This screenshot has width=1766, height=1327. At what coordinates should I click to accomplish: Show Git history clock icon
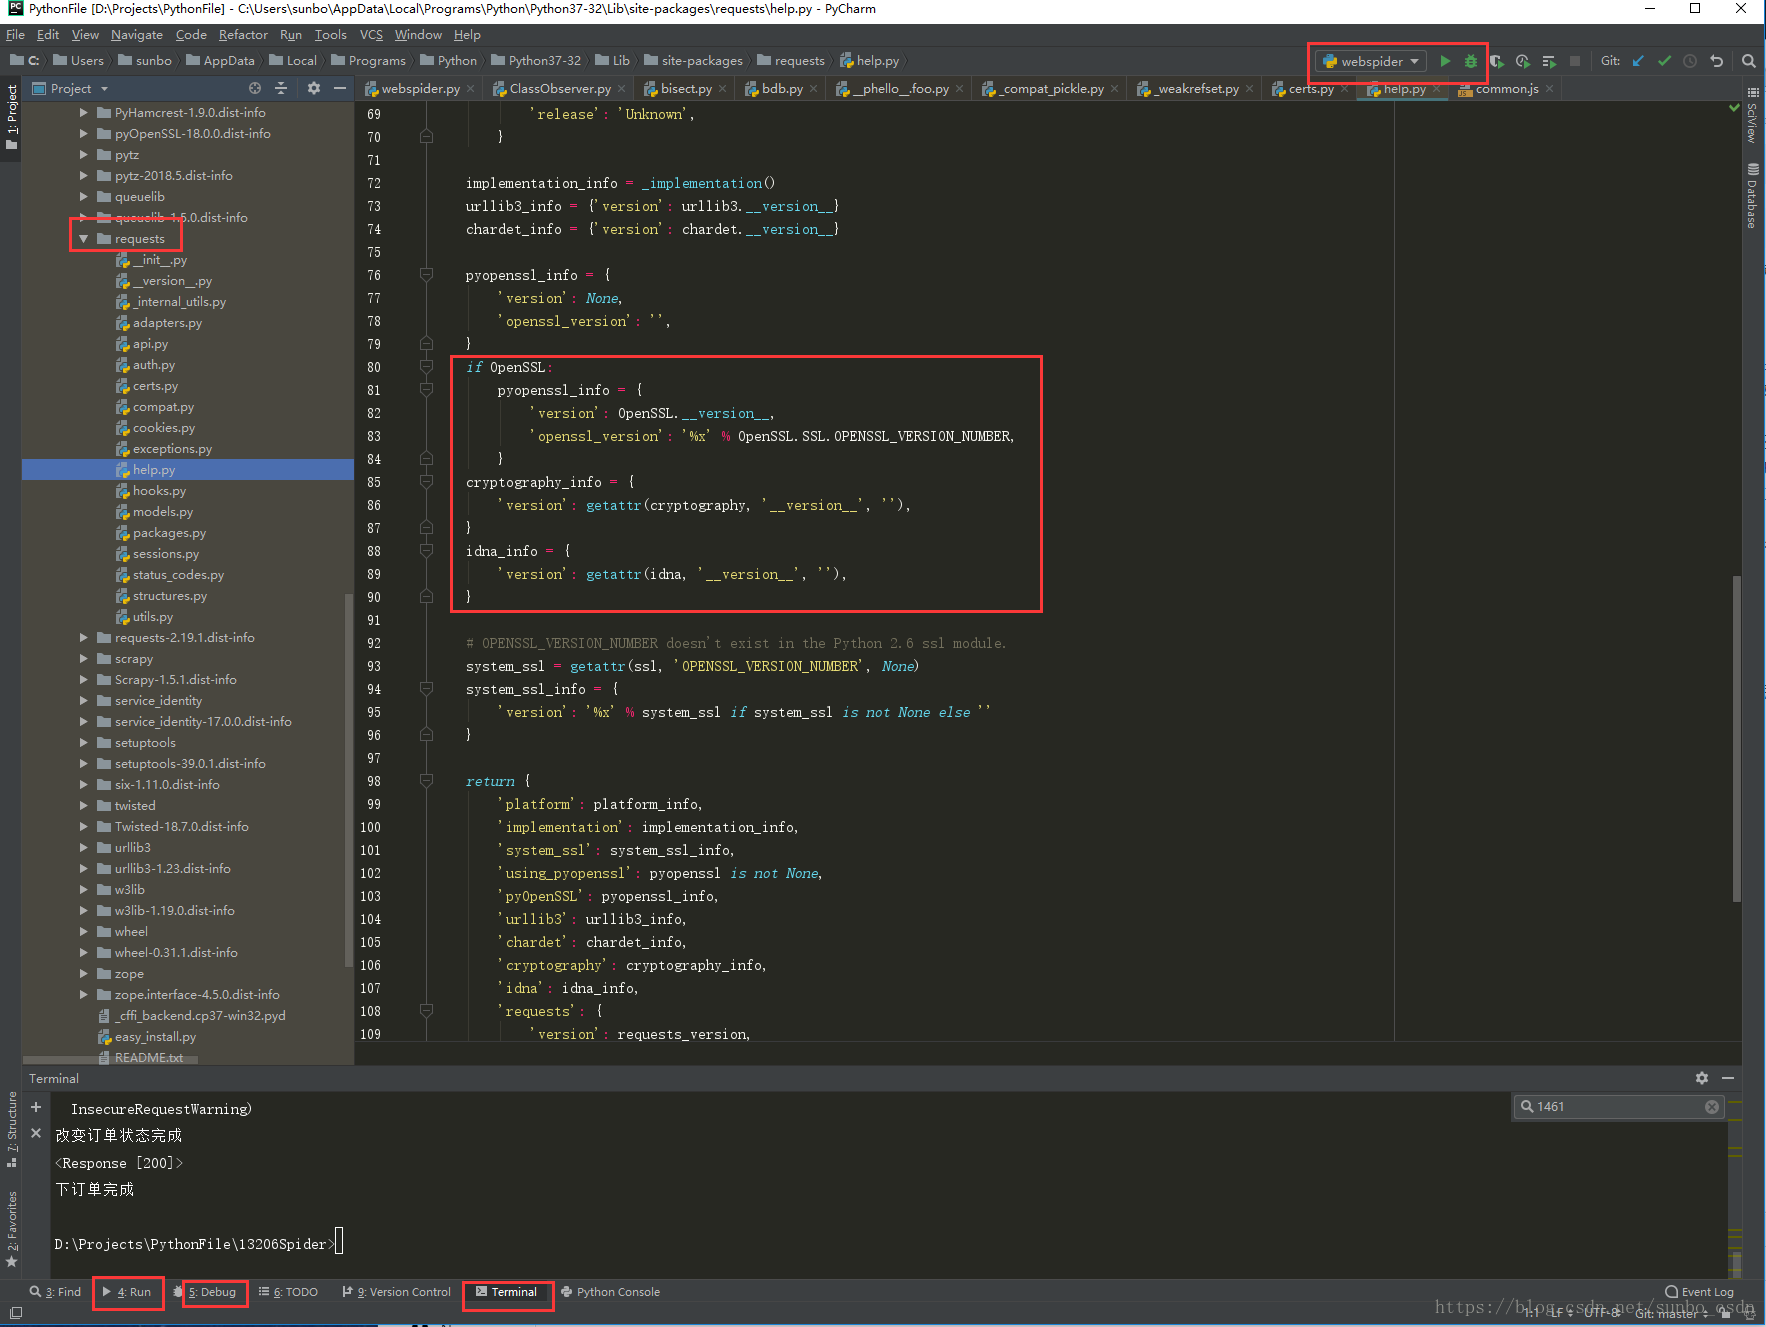(1690, 61)
